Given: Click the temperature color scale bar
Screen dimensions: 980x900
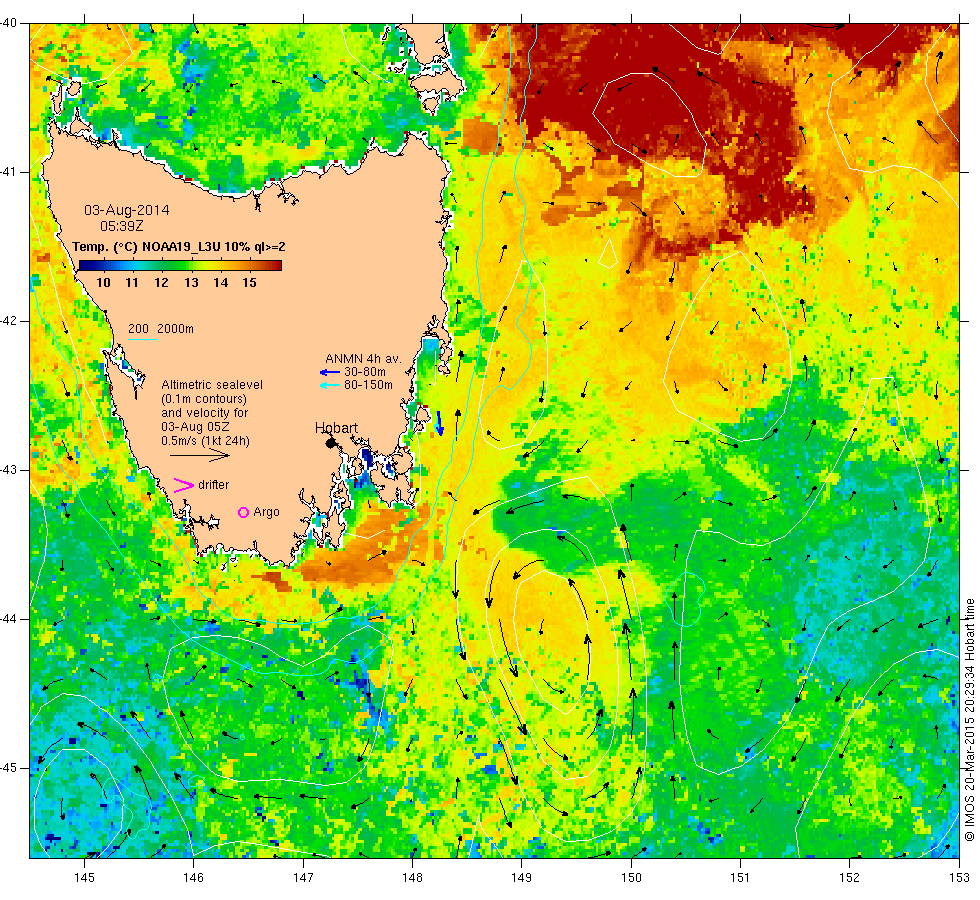Looking at the screenshot, I should pos(180,266).
